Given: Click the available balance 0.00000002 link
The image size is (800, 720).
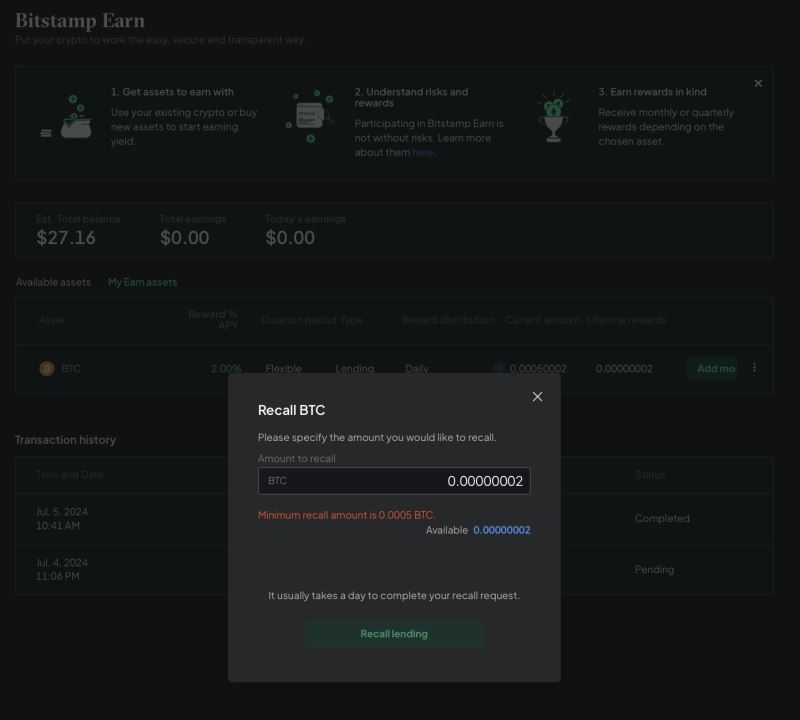Looking at the screenshot, I should 502,530.
